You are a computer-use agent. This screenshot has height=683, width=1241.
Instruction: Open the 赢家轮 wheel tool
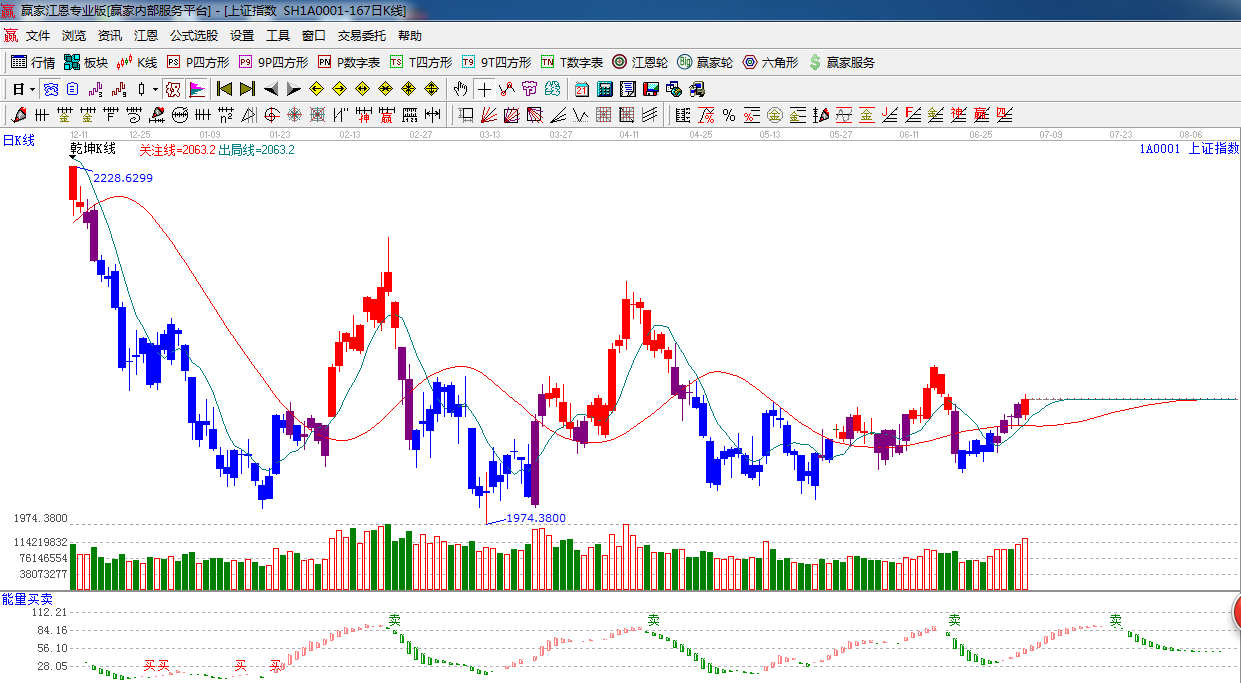705,62
